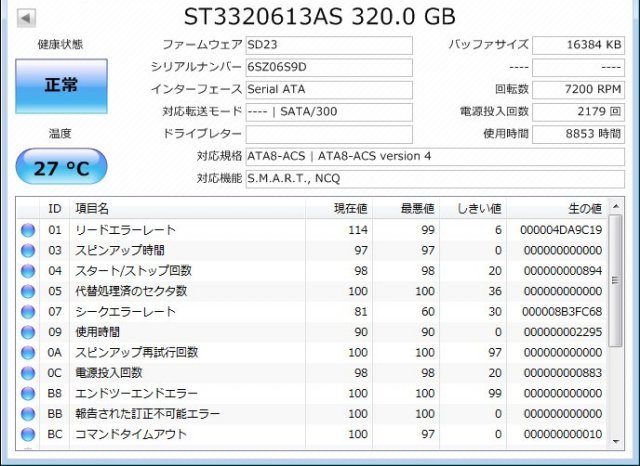The height and width of the screenshot is (466, 640).
Task: Select the blue status icon for シークエラーレート
Action: pos(28,312)
